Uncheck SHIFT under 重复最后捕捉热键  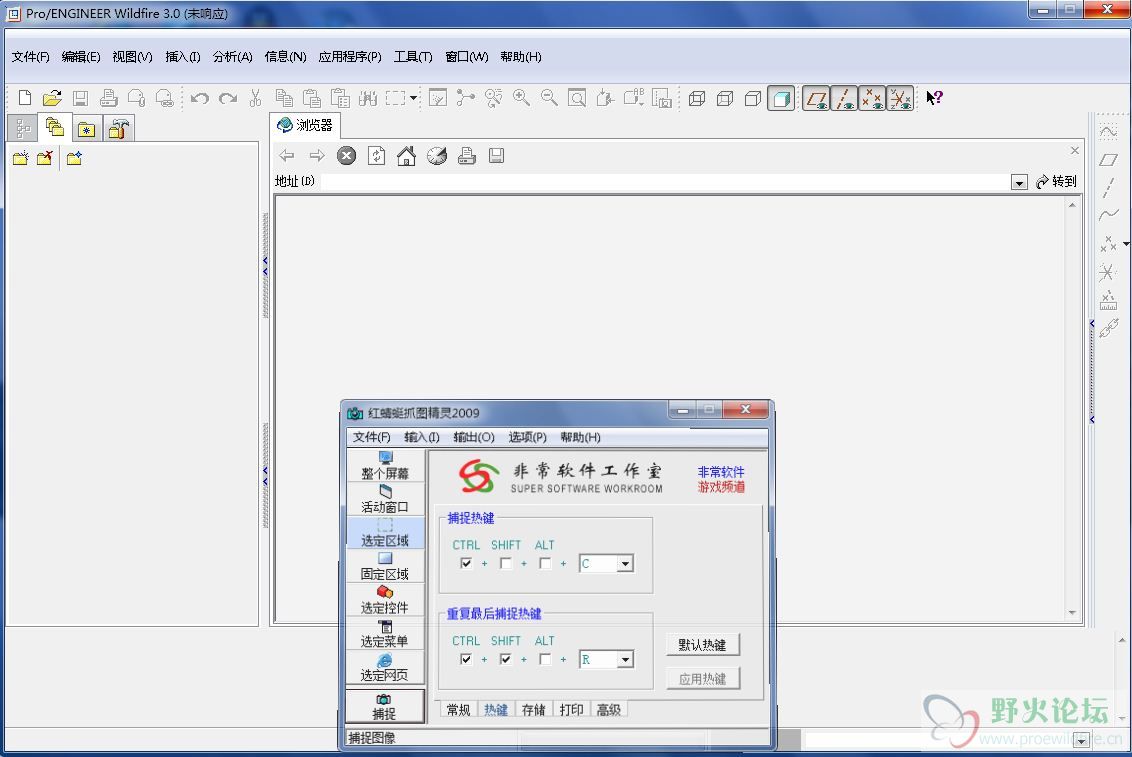point(505,659)
